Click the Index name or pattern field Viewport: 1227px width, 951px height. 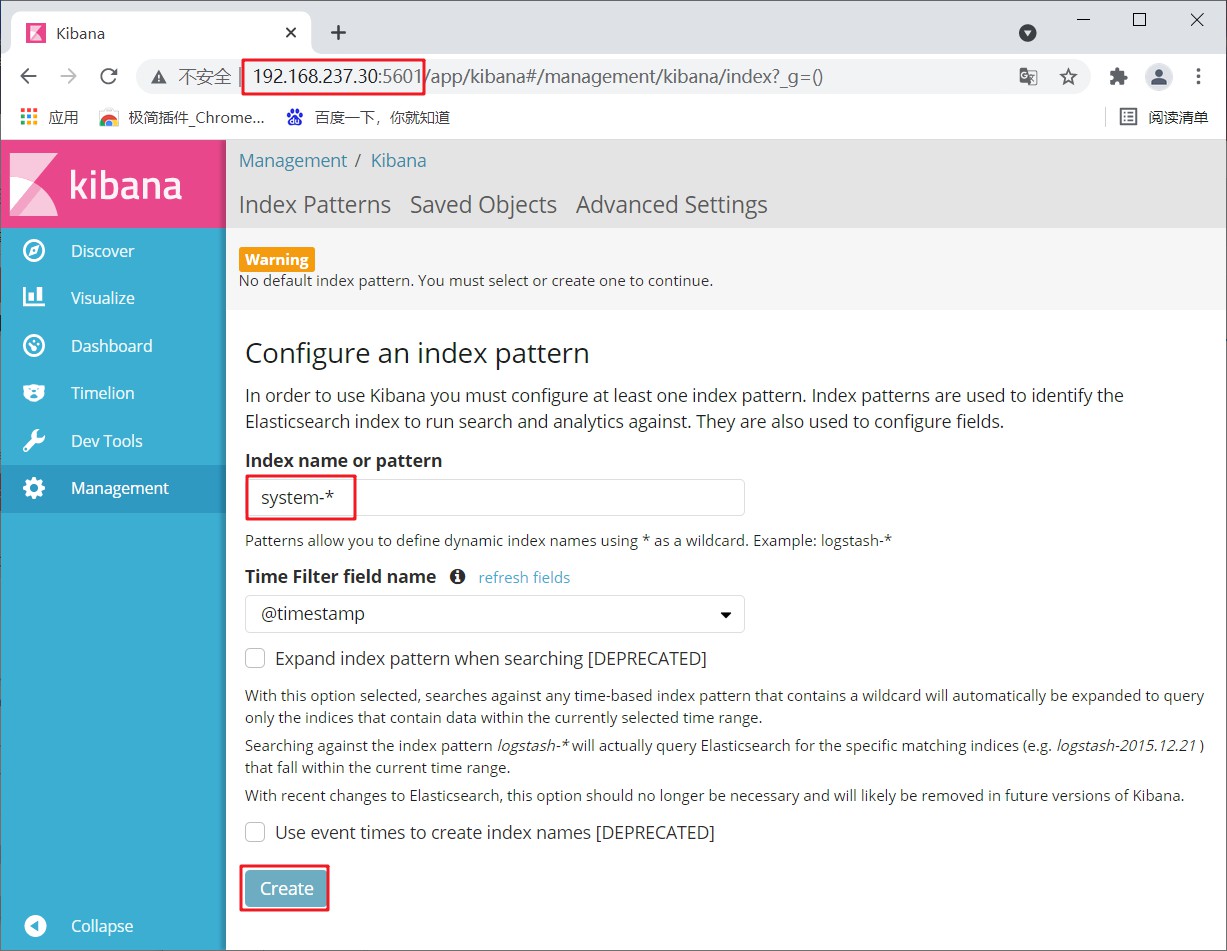click(495, 498)
